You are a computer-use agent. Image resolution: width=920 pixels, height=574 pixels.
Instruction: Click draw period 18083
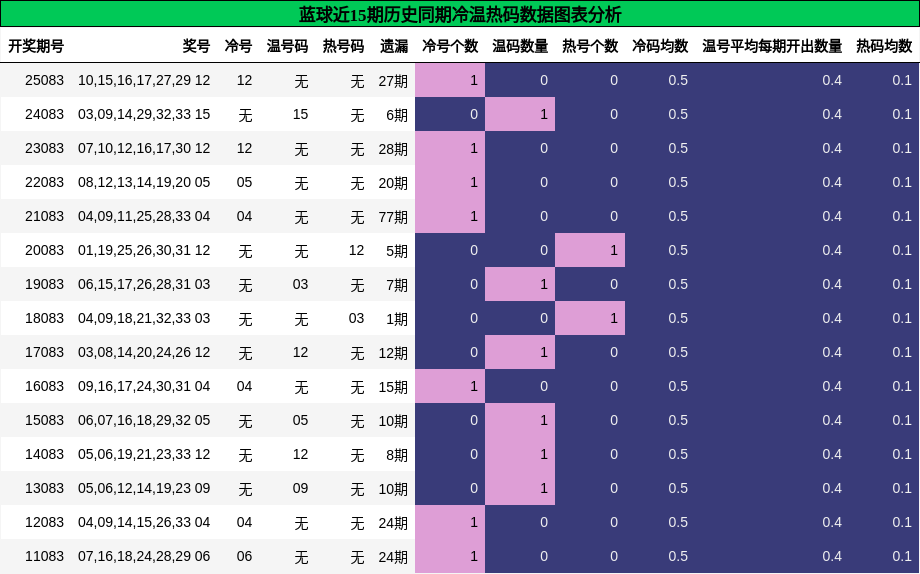pos(44,319)
